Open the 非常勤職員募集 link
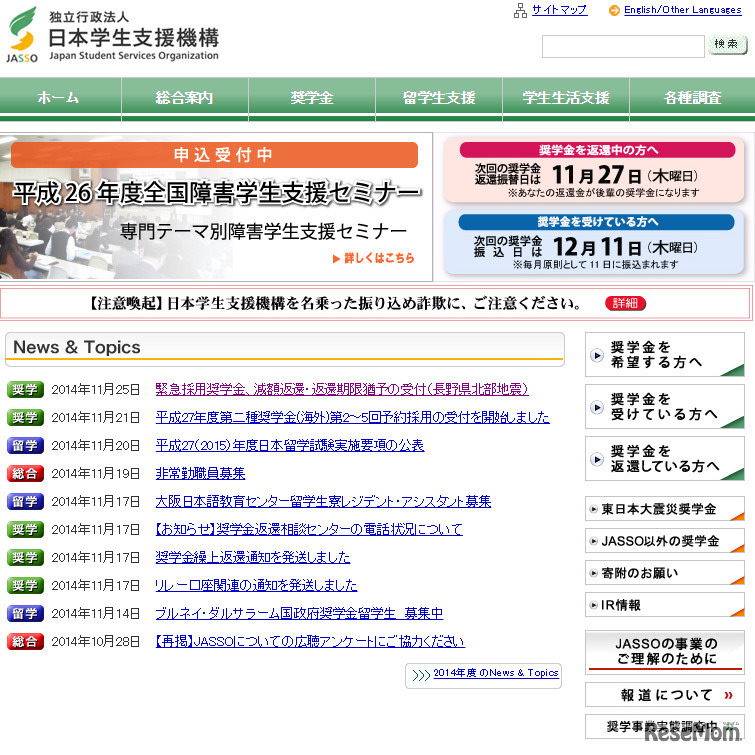This screenshot has height=755, width=755. (200, 473)
